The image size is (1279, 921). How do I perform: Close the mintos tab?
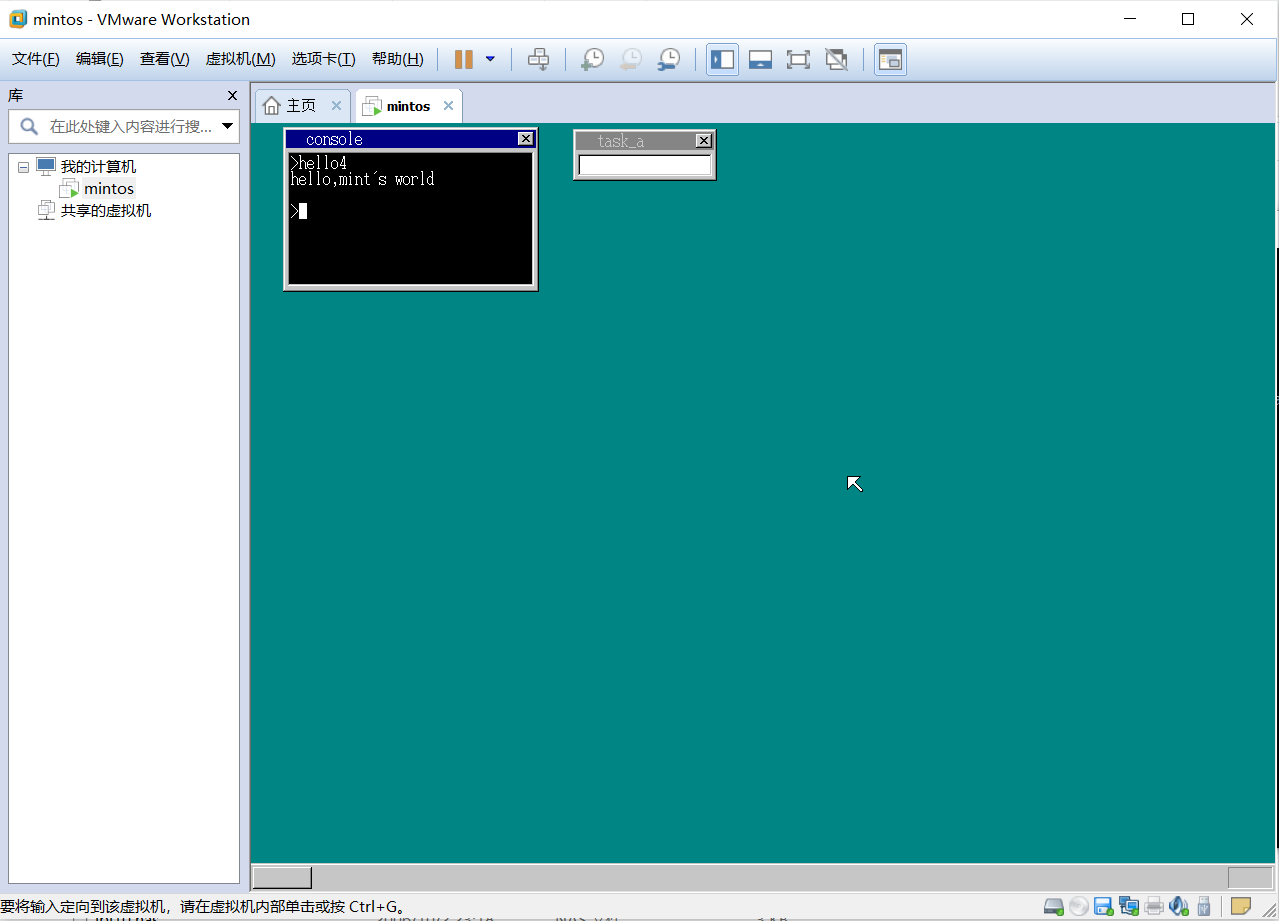[448, 105]
